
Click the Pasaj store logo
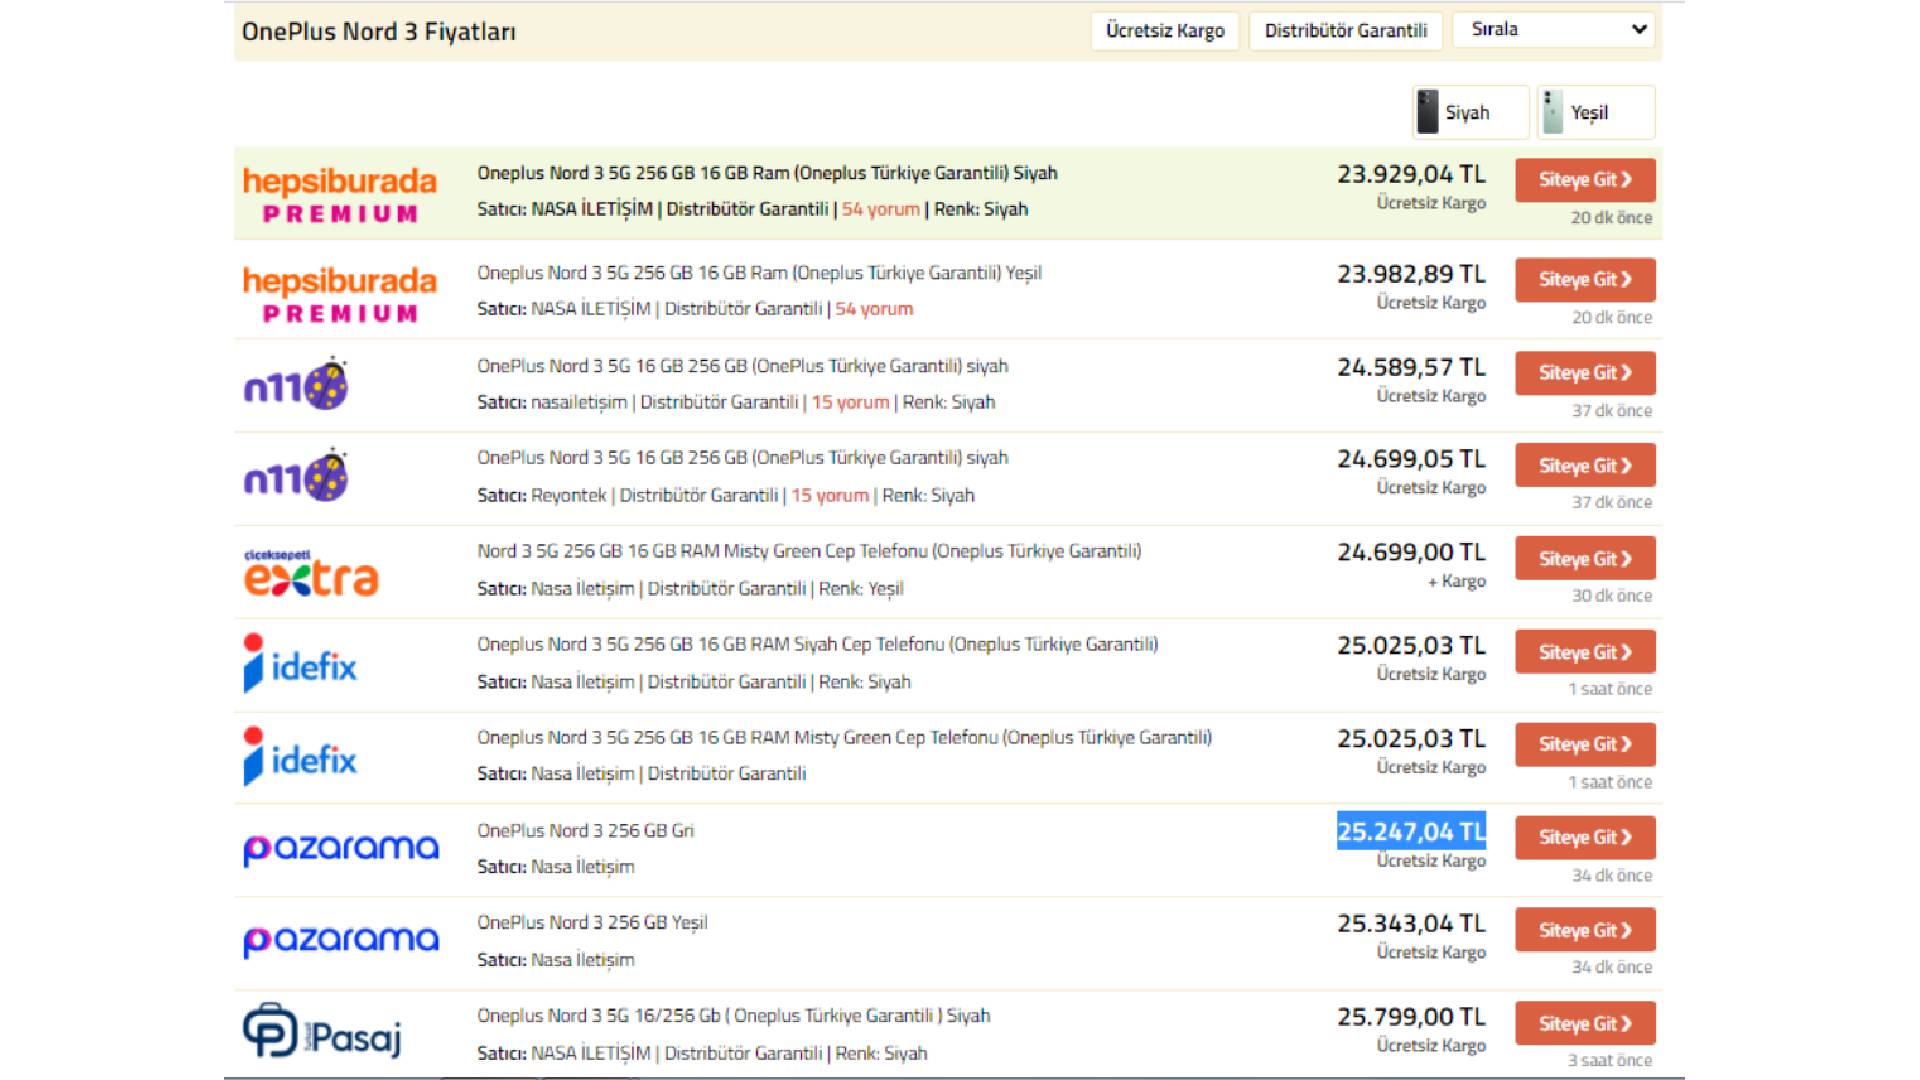pos(322,1031)
